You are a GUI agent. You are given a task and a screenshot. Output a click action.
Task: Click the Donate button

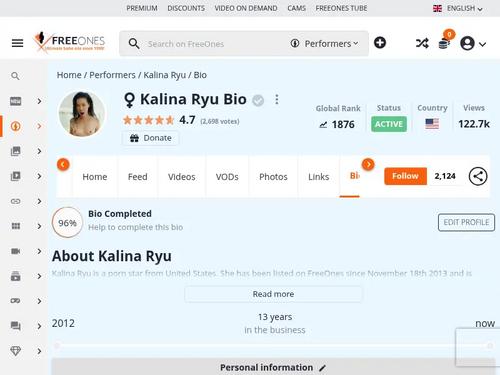[151, 138]
